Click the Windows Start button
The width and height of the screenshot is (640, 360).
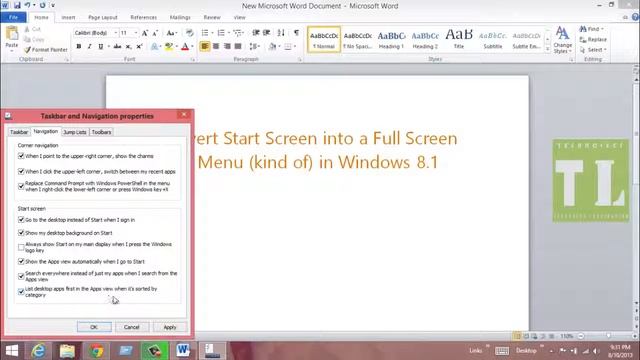pos(12,351)
